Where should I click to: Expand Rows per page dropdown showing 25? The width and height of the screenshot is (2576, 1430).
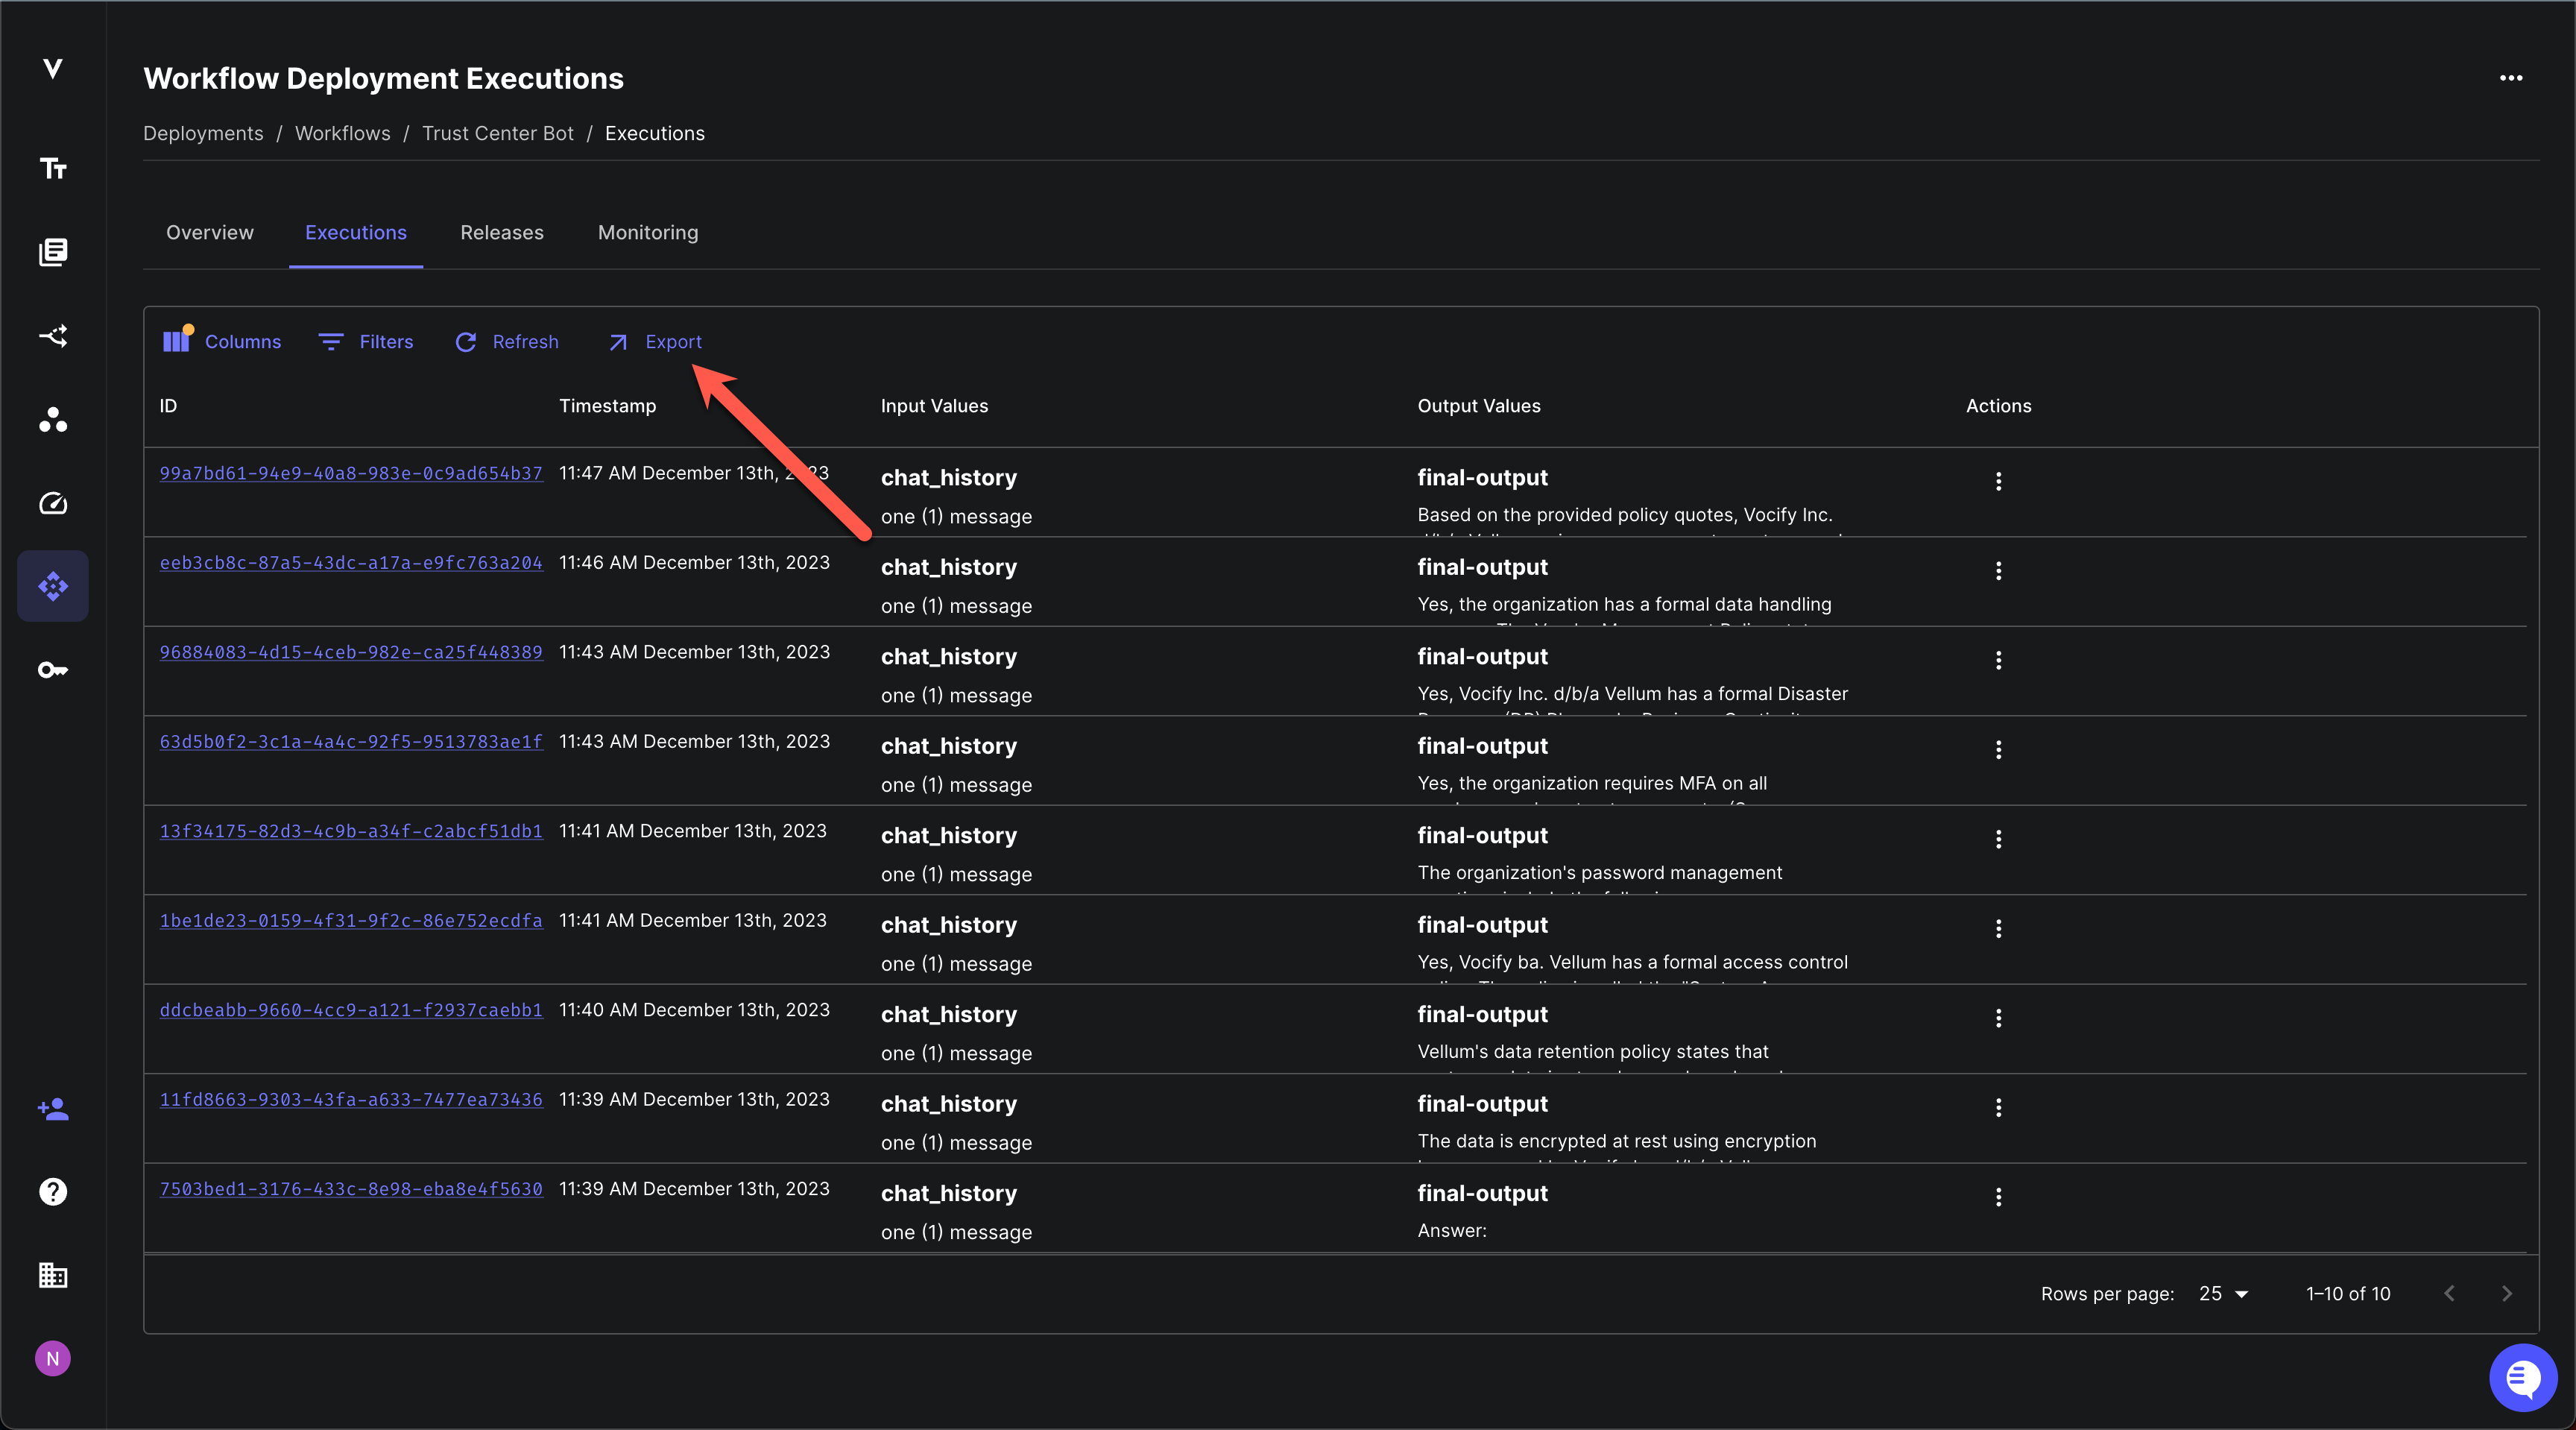tap(2223, 1294)
